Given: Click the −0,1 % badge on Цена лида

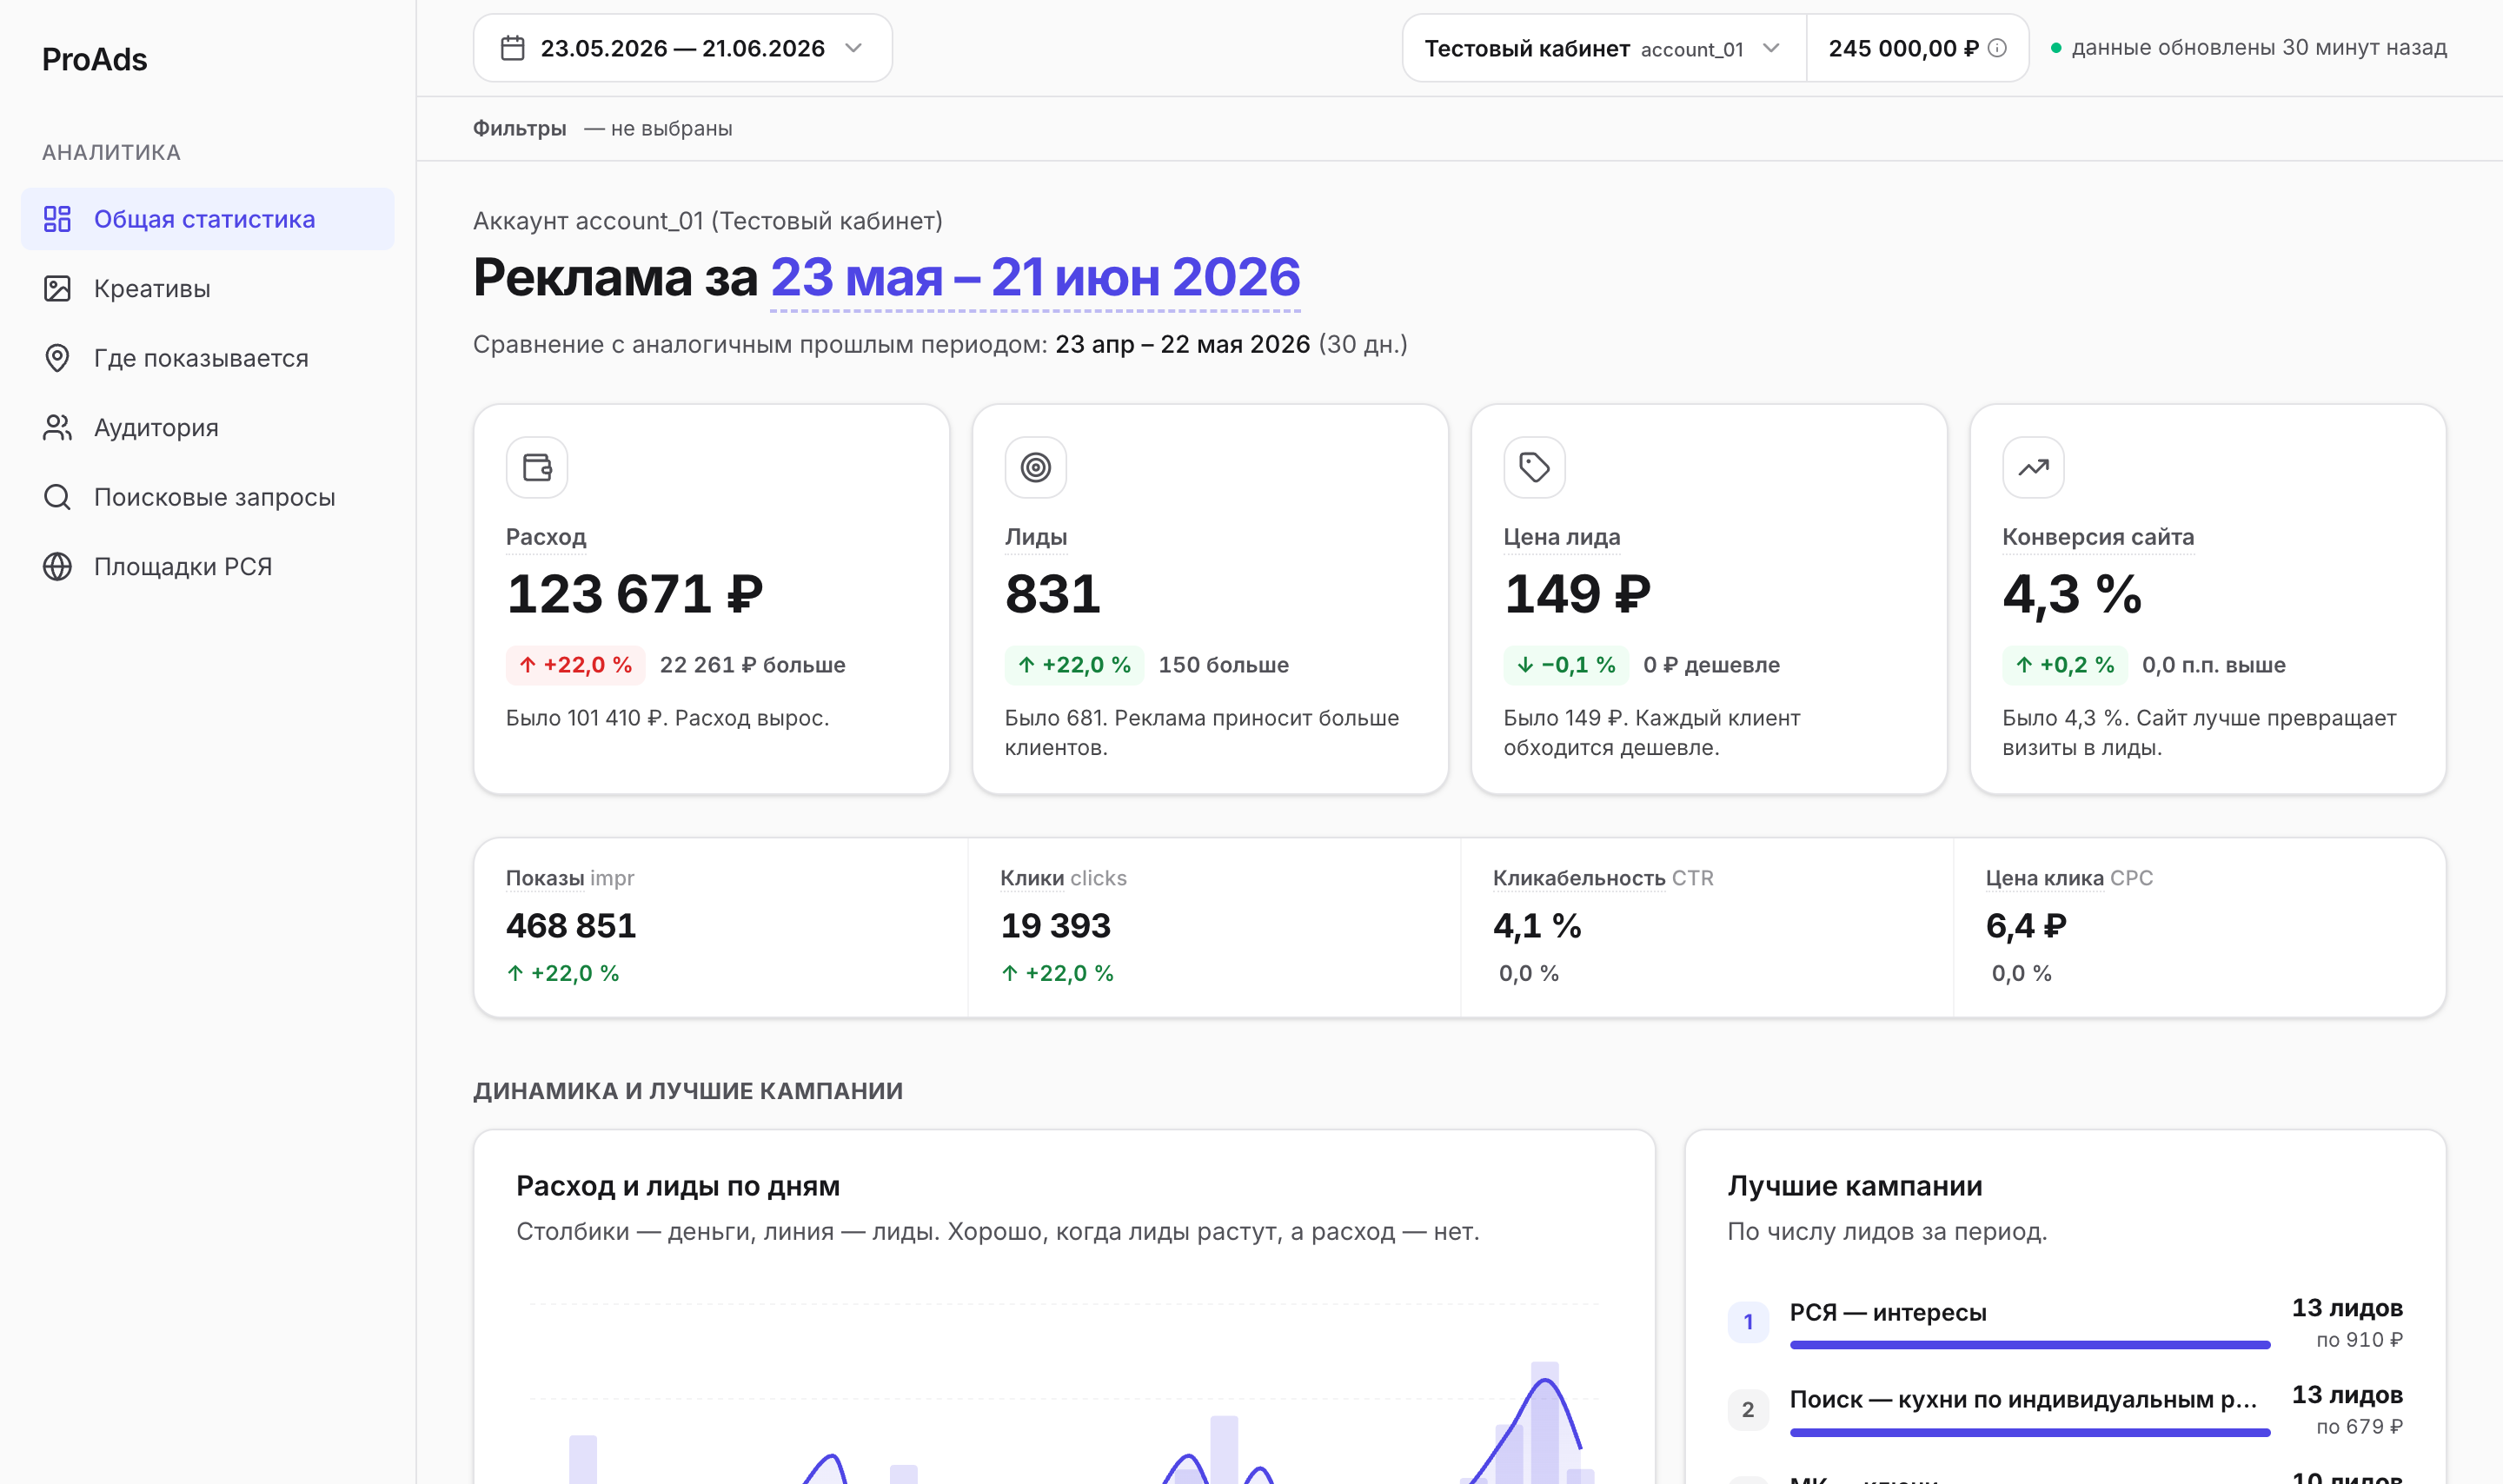Looking at the screenshot, I should pos(1567,665).
